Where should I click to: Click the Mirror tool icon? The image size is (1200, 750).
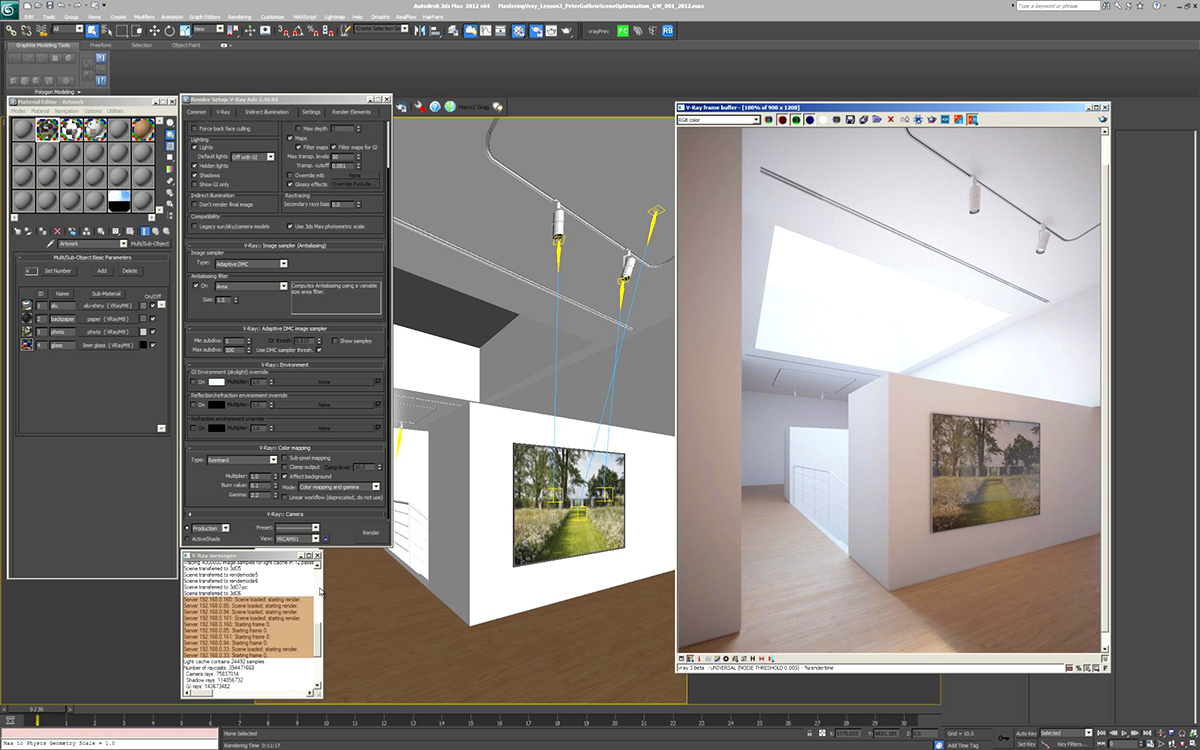click(419, 30)
